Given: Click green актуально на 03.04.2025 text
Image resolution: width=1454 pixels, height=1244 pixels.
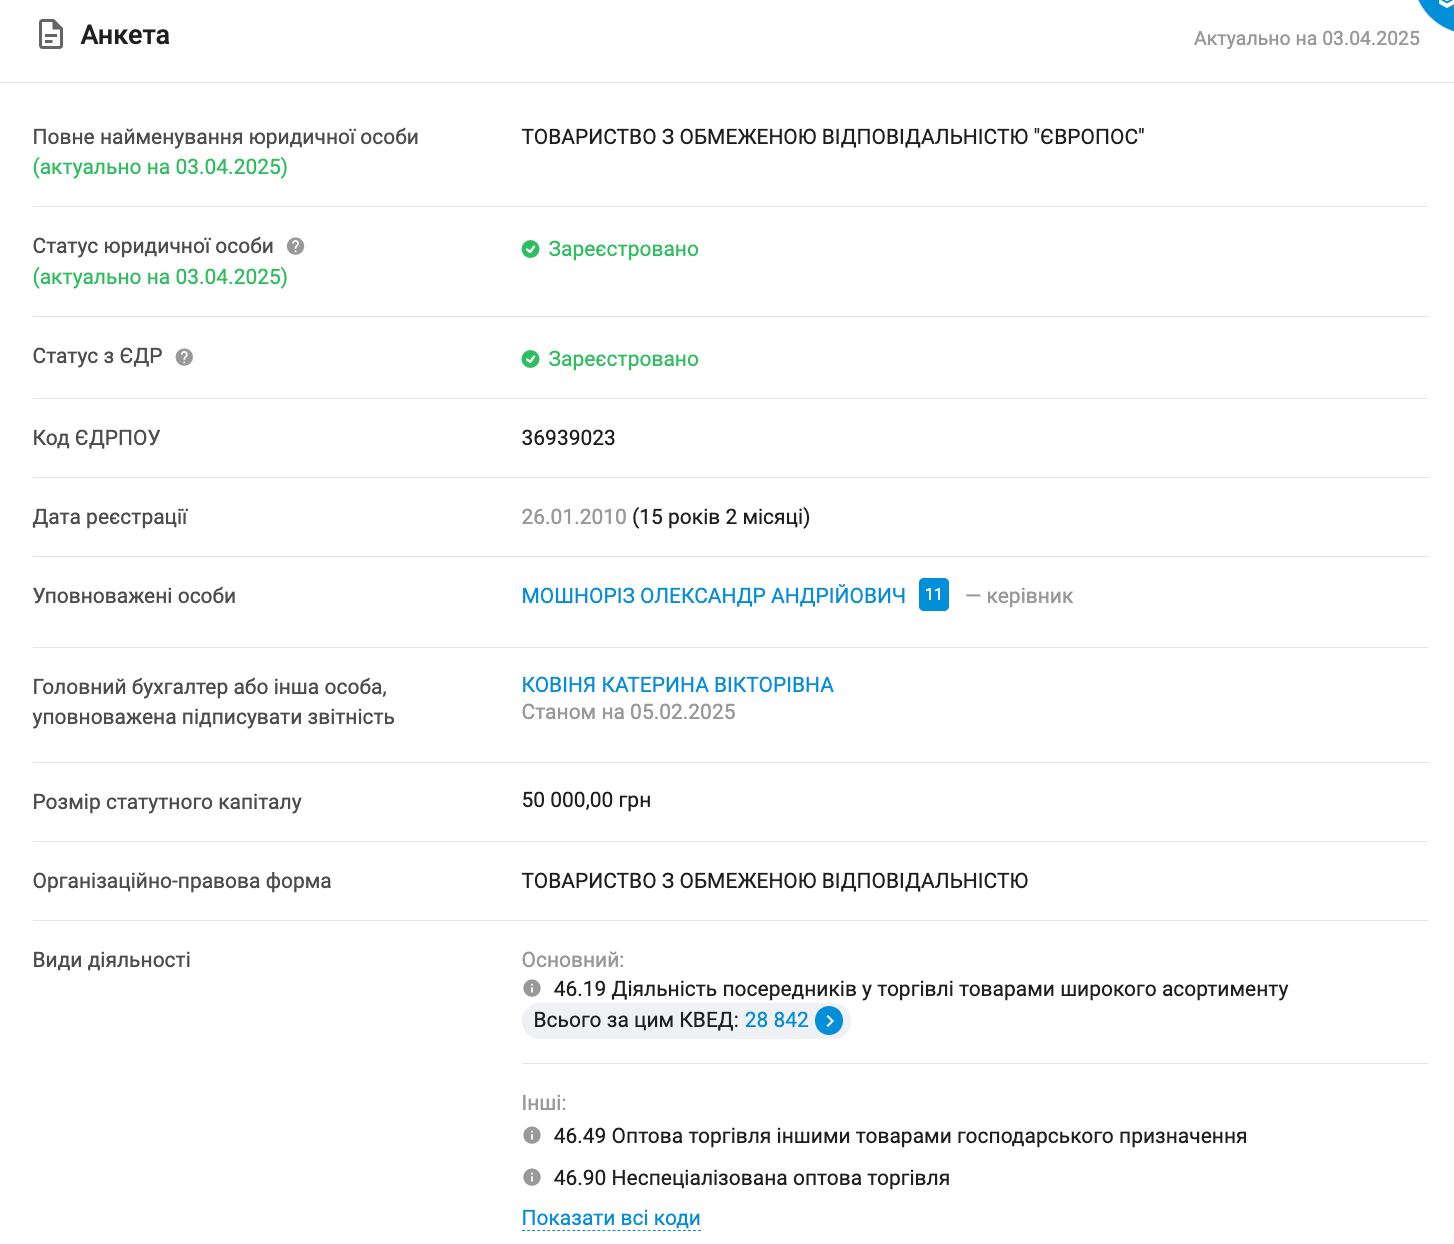Looking at the screenshot, I should click(160, 167).
